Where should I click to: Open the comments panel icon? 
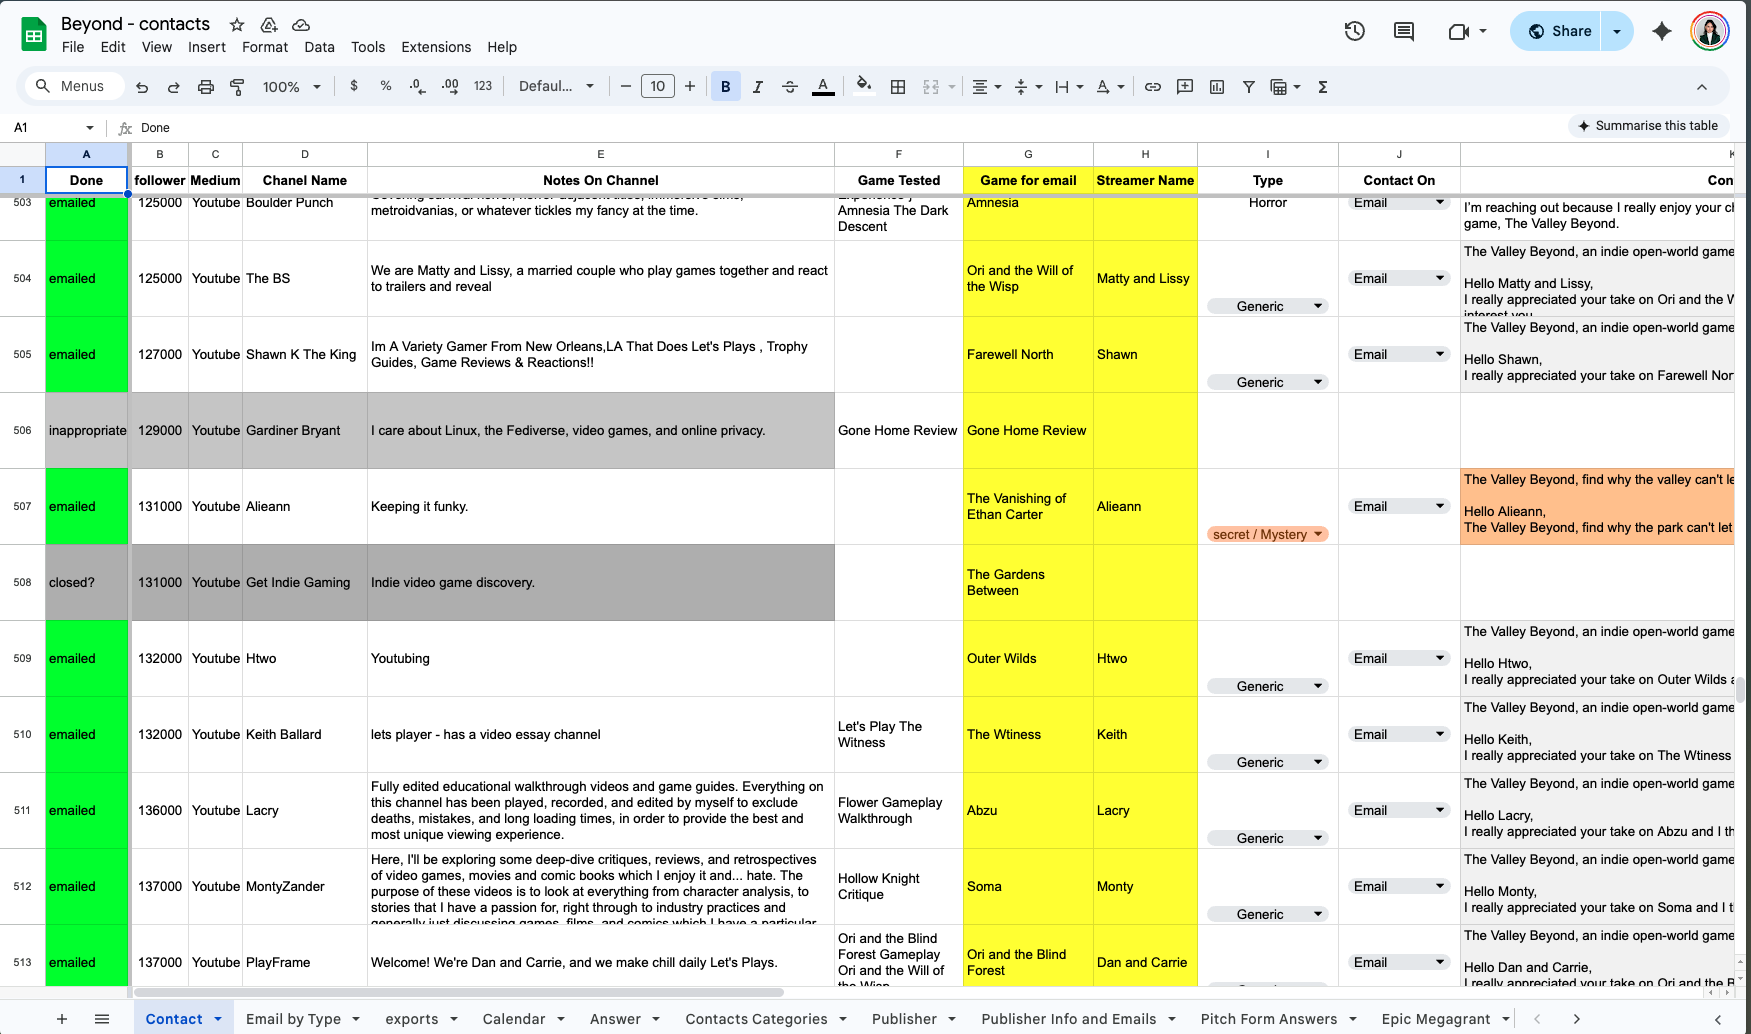1404,31
